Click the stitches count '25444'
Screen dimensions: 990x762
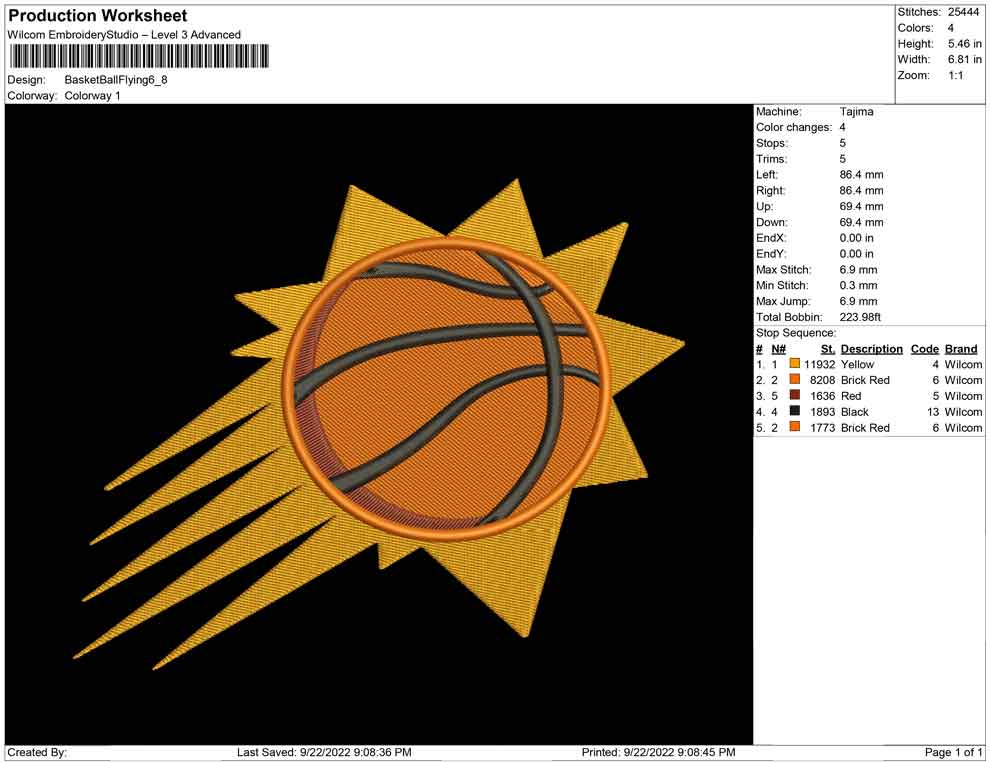(963, 12)
